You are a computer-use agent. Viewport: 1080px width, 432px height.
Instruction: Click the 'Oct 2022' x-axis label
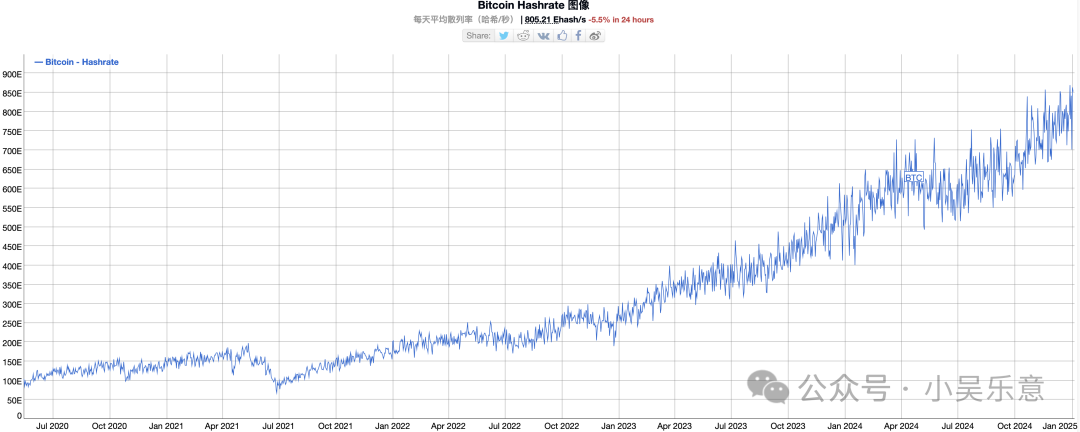561,426
